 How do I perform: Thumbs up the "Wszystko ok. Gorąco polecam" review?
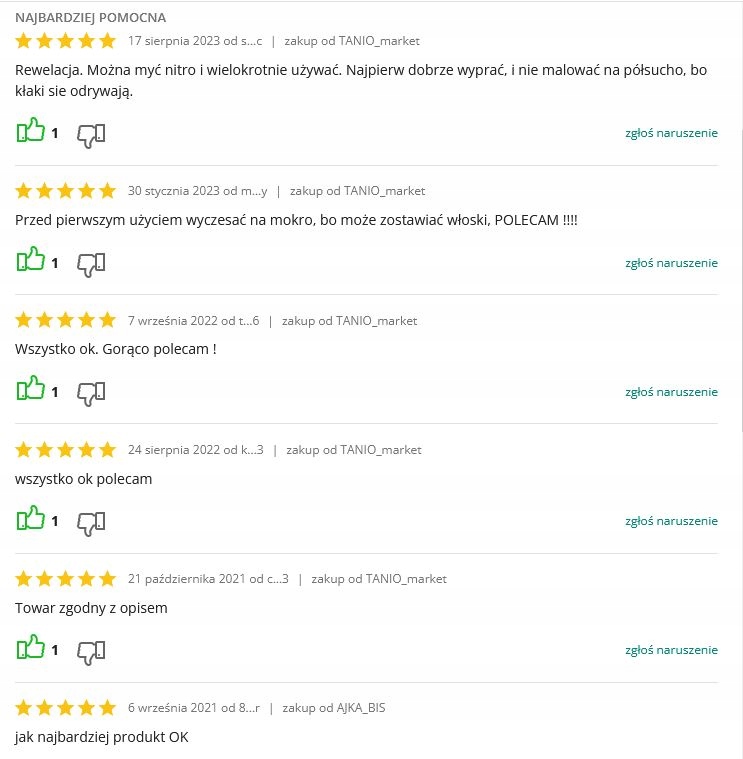[x=31, y=390]
